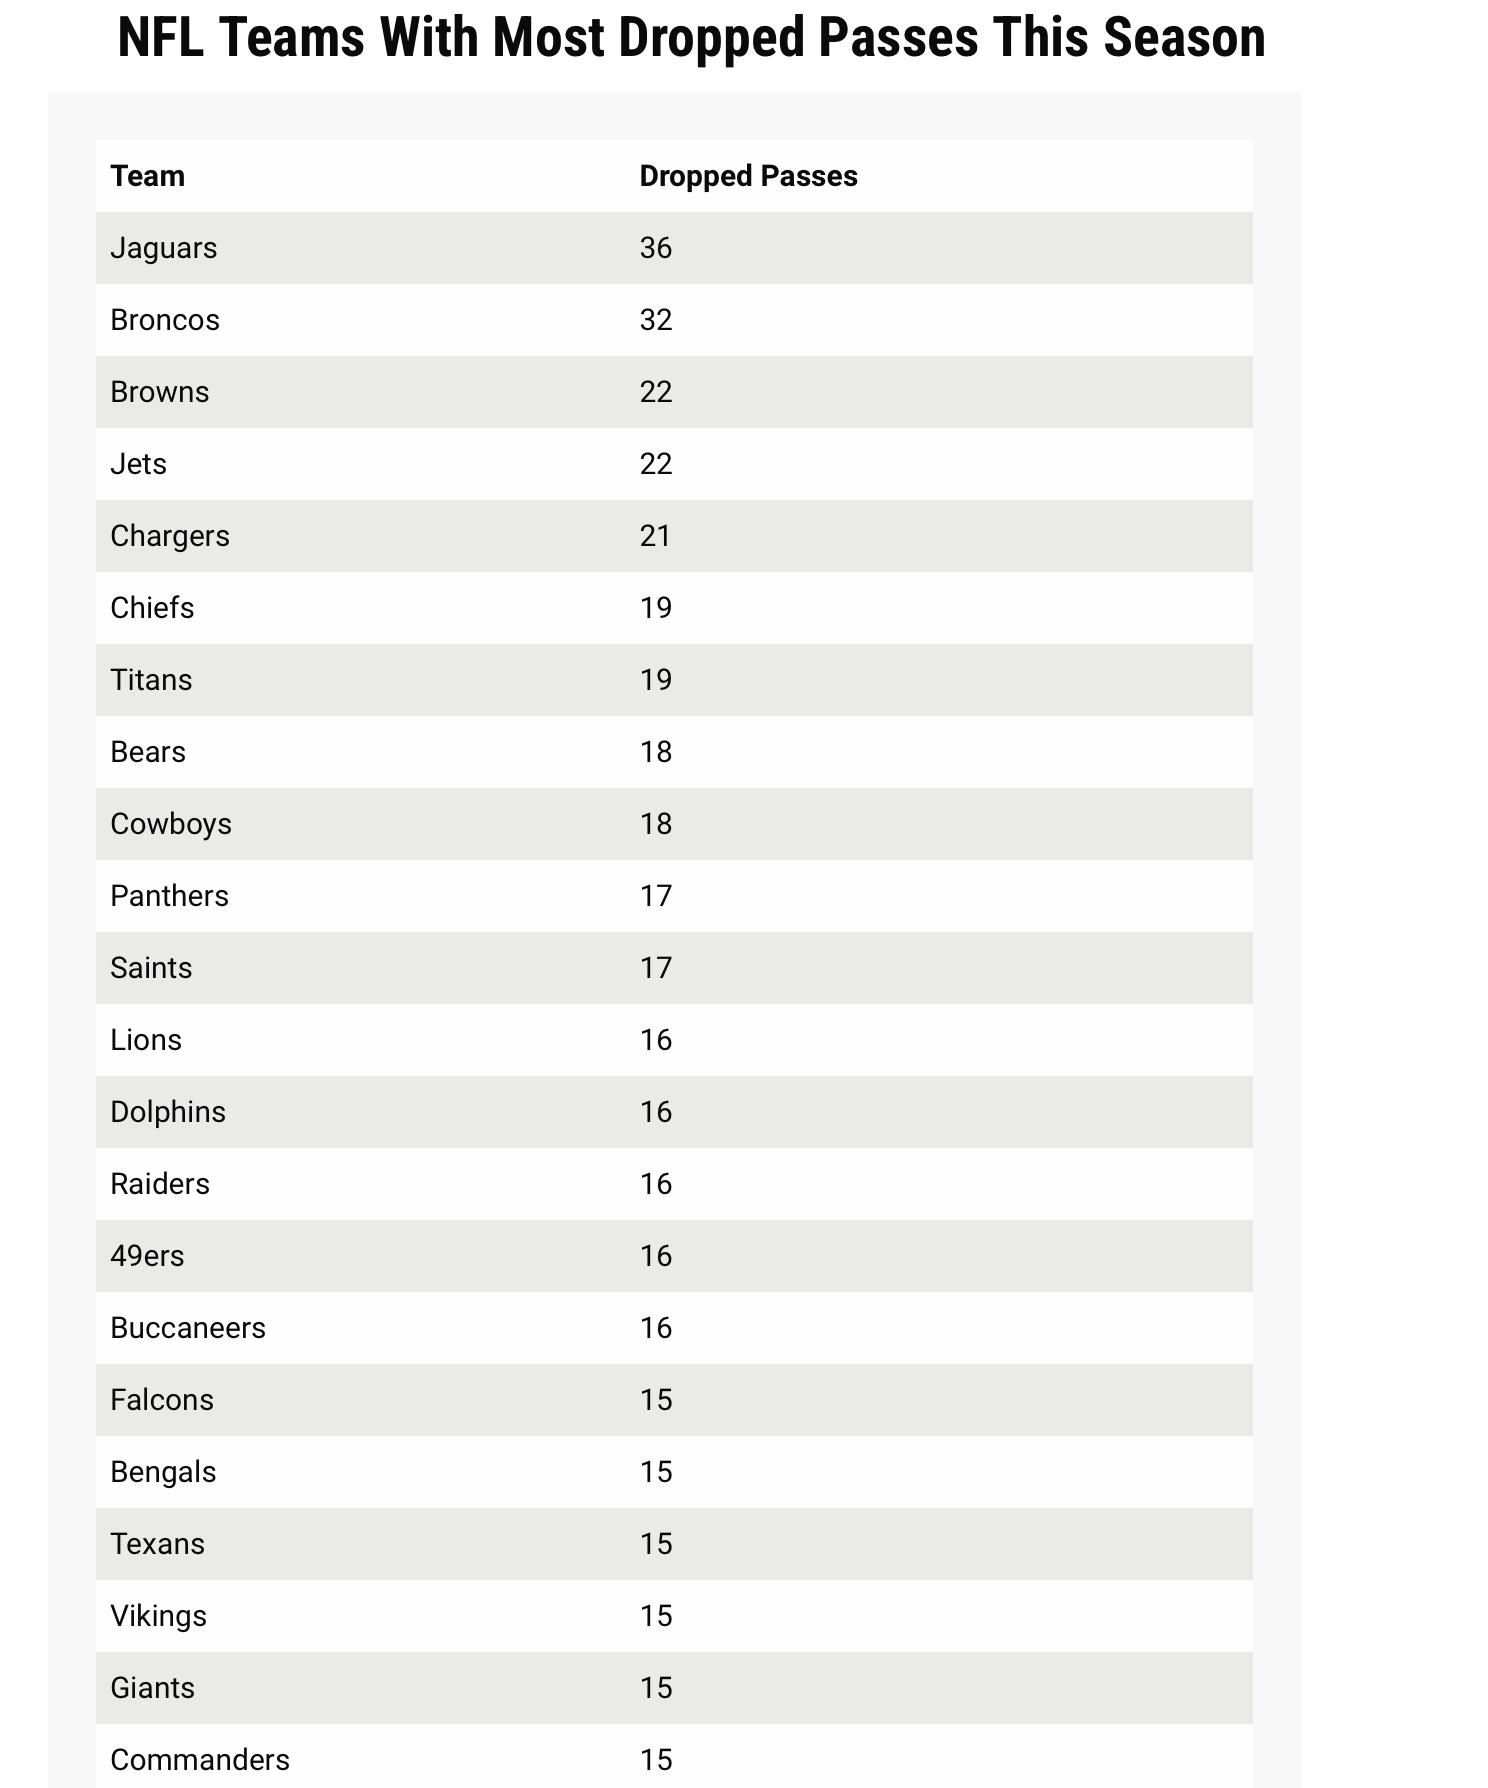Viewport: 1488px width, 1788px height.
Task: Click on the Jets team name
Action: tap(139, 464)
